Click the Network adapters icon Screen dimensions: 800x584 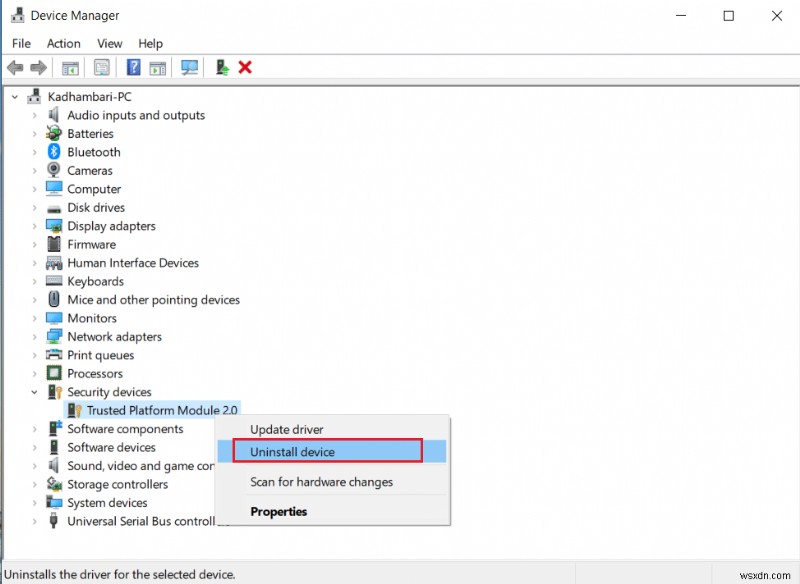coord(54,336)
